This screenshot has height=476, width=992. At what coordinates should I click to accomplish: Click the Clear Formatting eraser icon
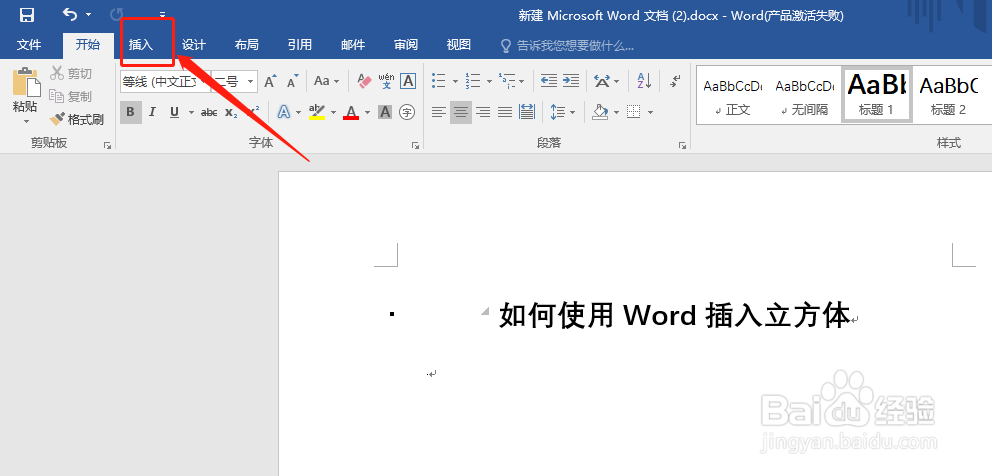(x=365, y=81)
